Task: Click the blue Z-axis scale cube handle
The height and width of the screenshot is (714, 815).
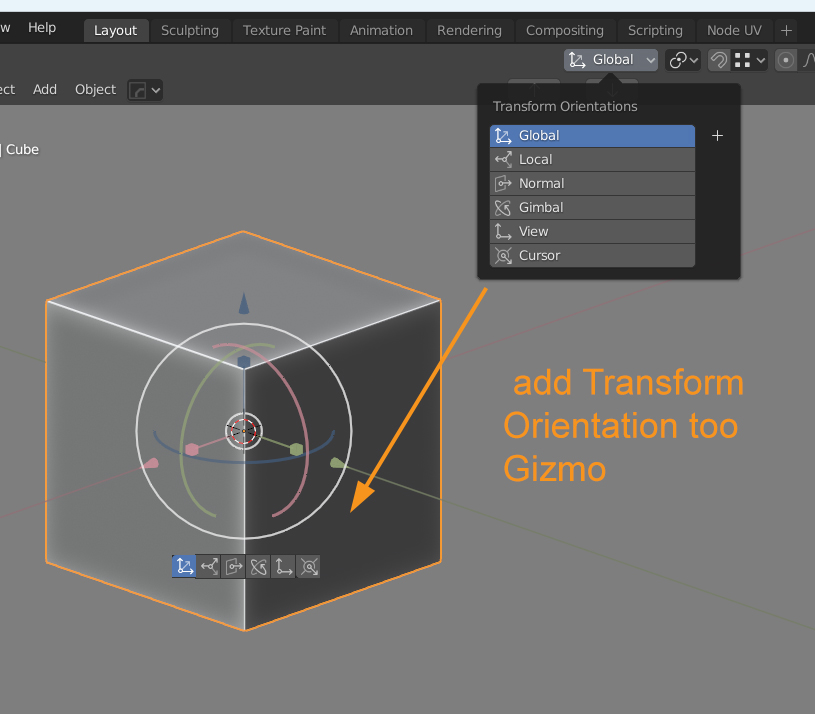Action: click(x=244, y=362)
